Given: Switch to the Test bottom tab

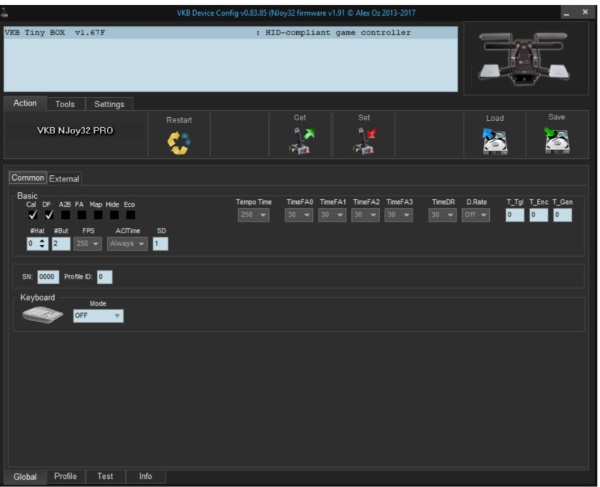Looking at the screenshot, I should [x=105, y=476].
